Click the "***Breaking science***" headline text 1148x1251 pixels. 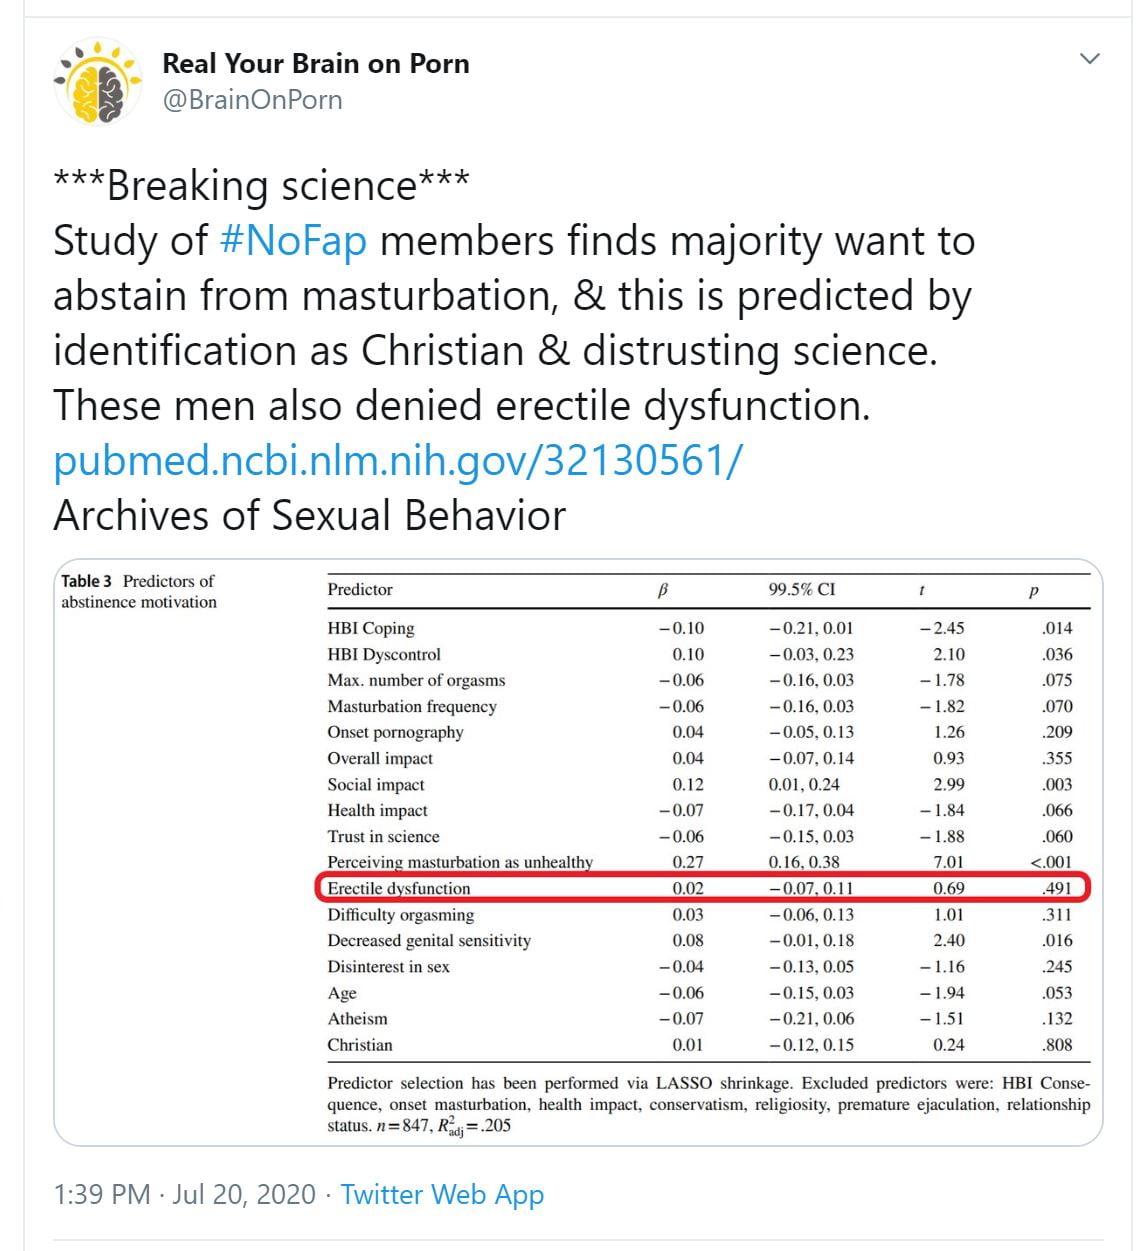[261, 186]
